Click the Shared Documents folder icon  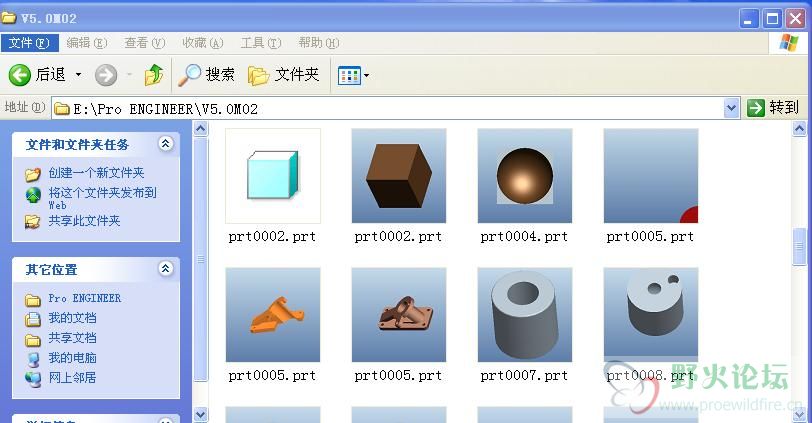pos(33,340)
